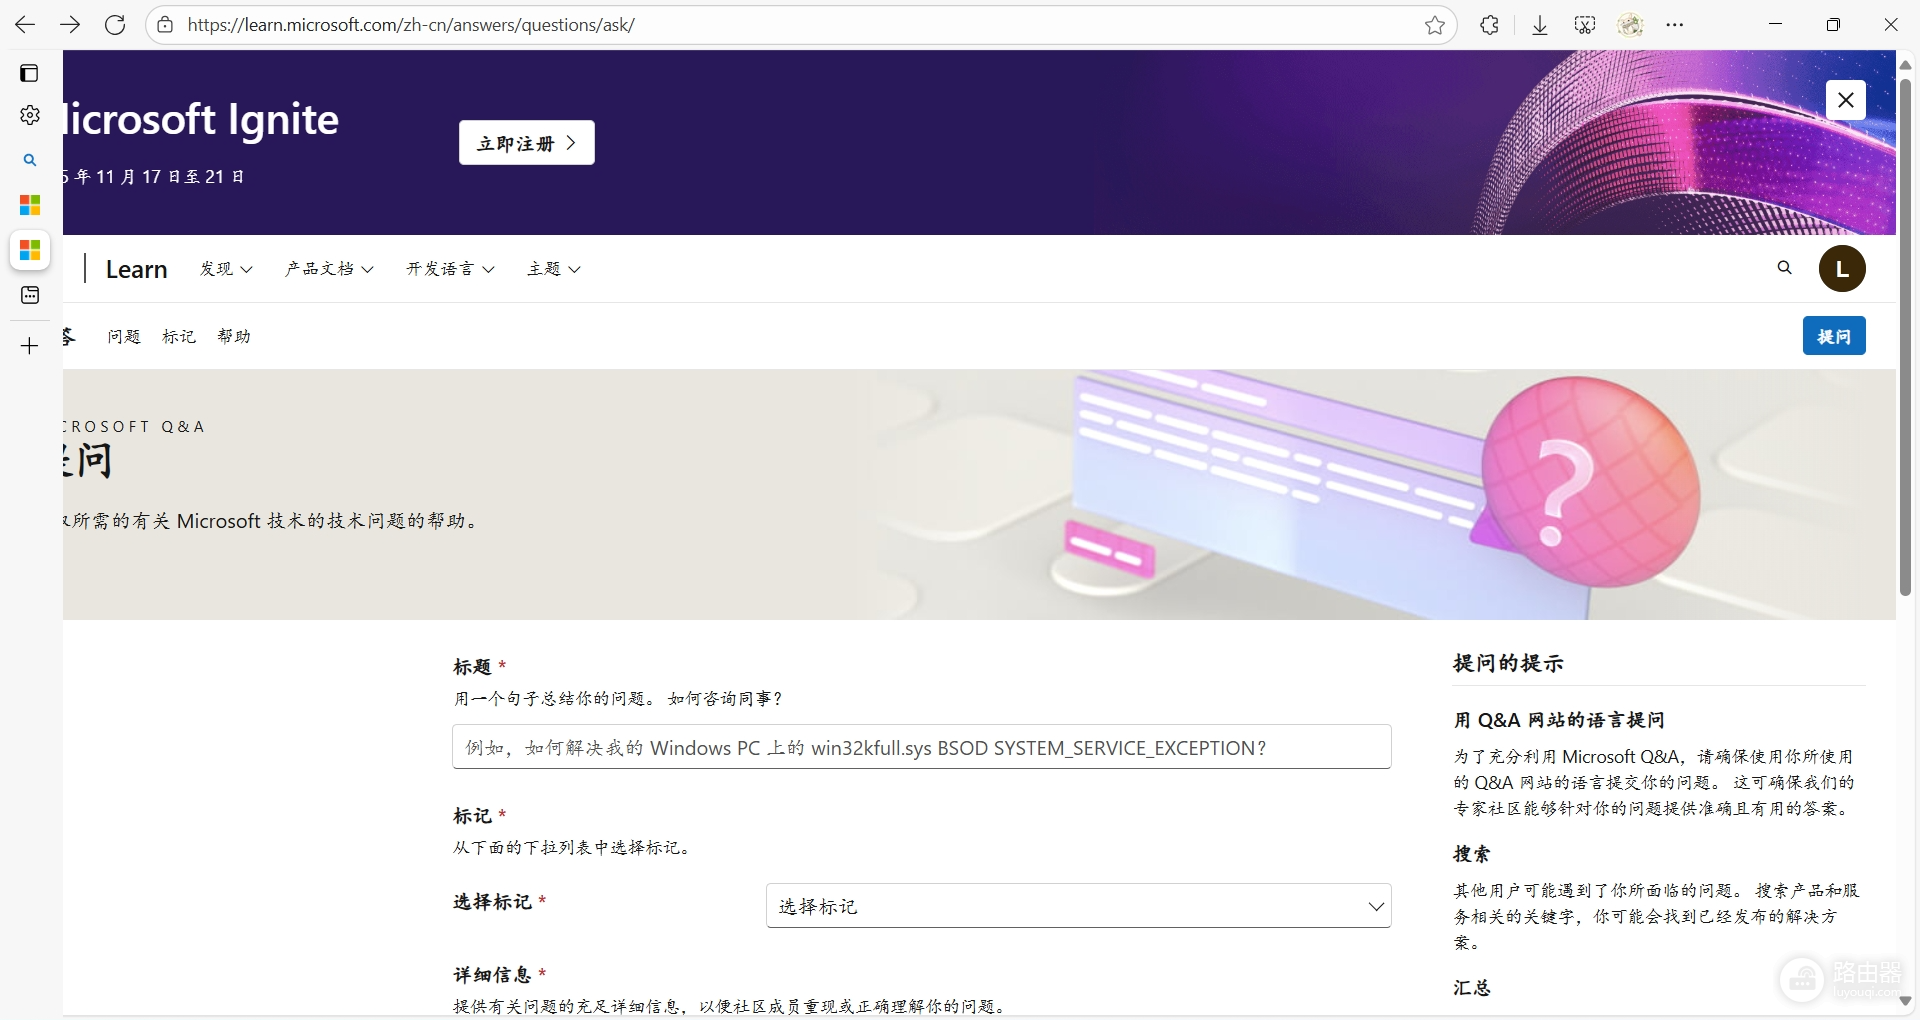Click the Microsoft Ignite banner title

(x=202, y=120)
